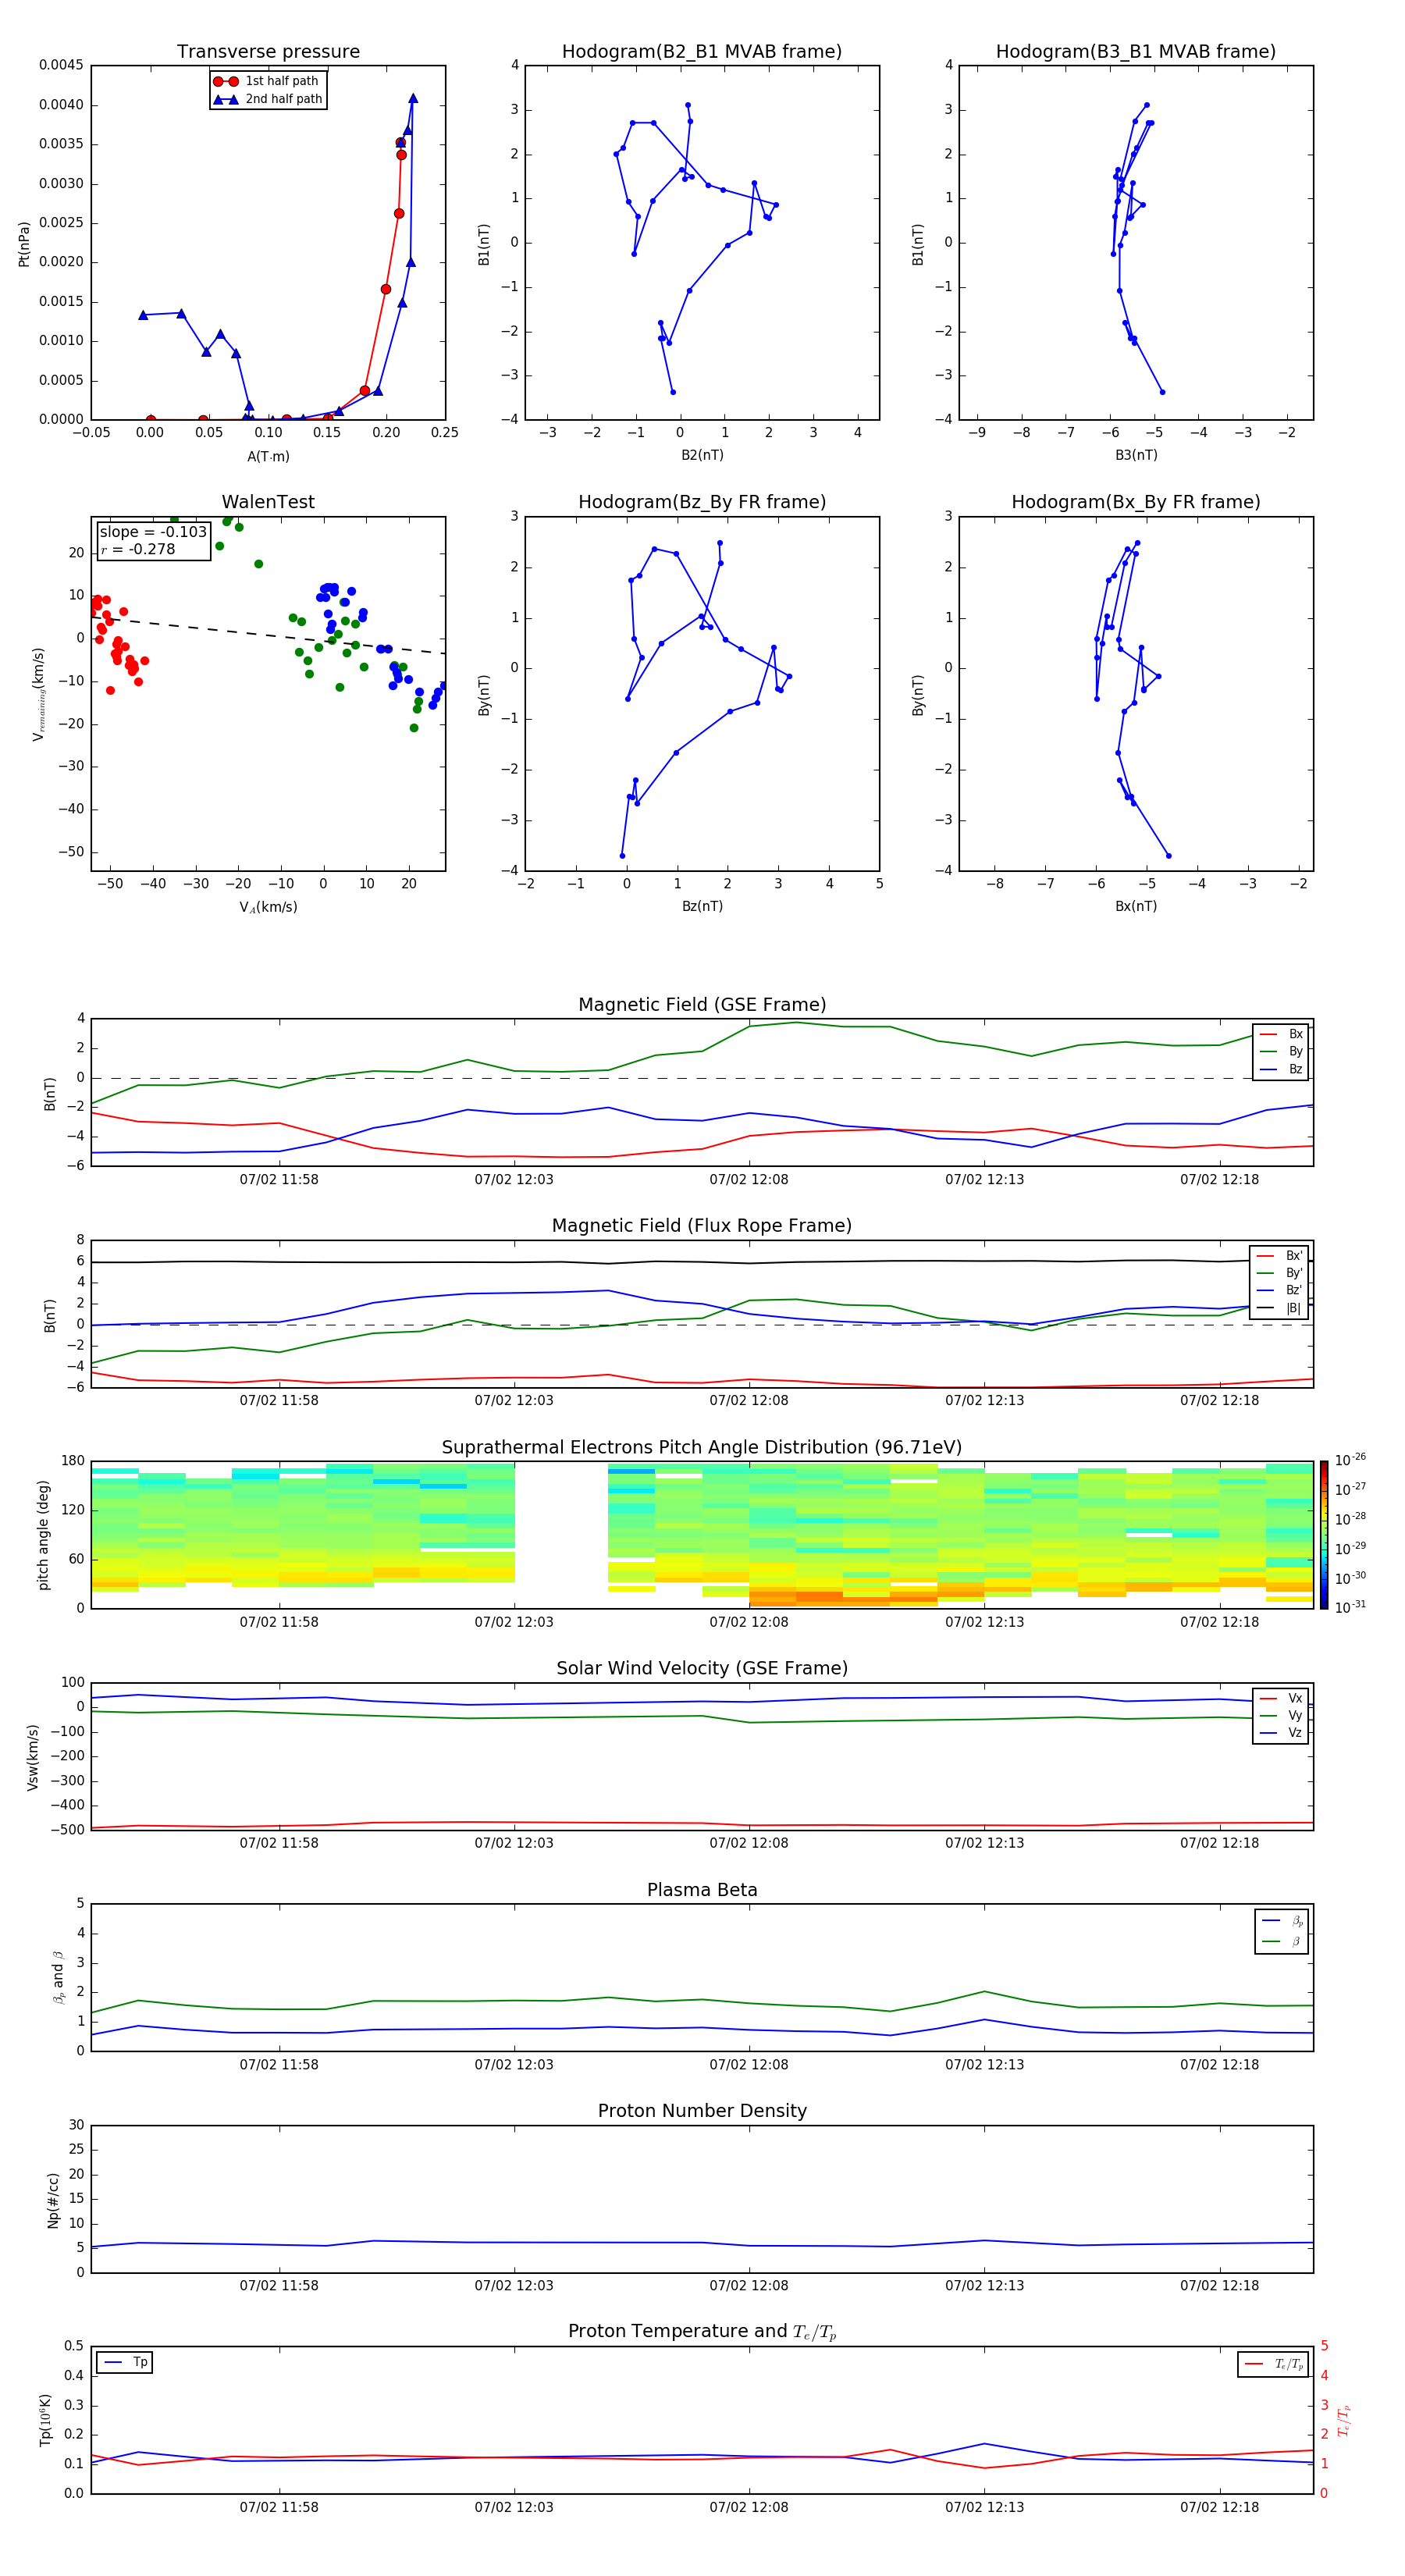Screen dimensions: 1405x2576
Task: Click the "Hodogram(Bx_By FR frame)" title
Action: coord(1136,502)
